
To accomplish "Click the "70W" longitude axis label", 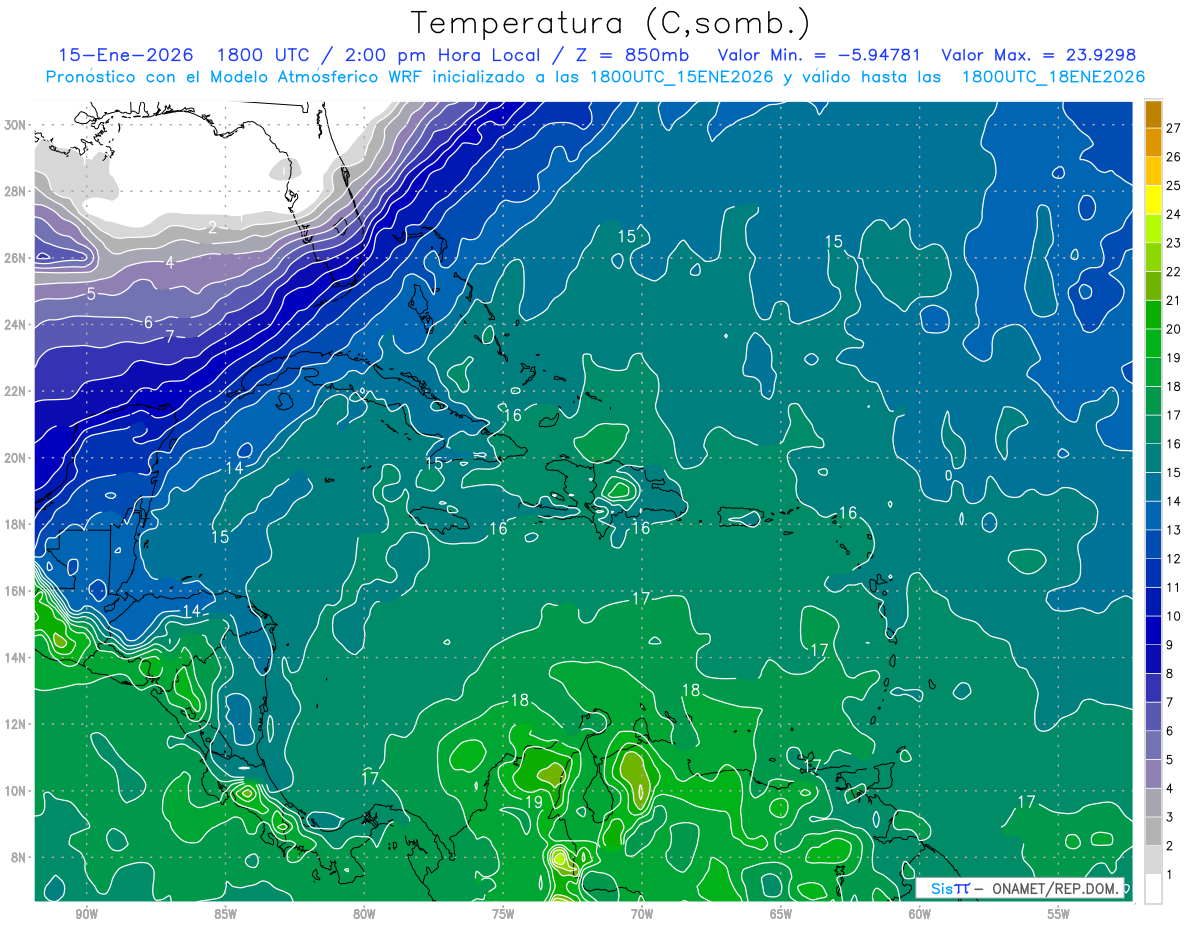I will pyautogui.click(x=642, y=914).
